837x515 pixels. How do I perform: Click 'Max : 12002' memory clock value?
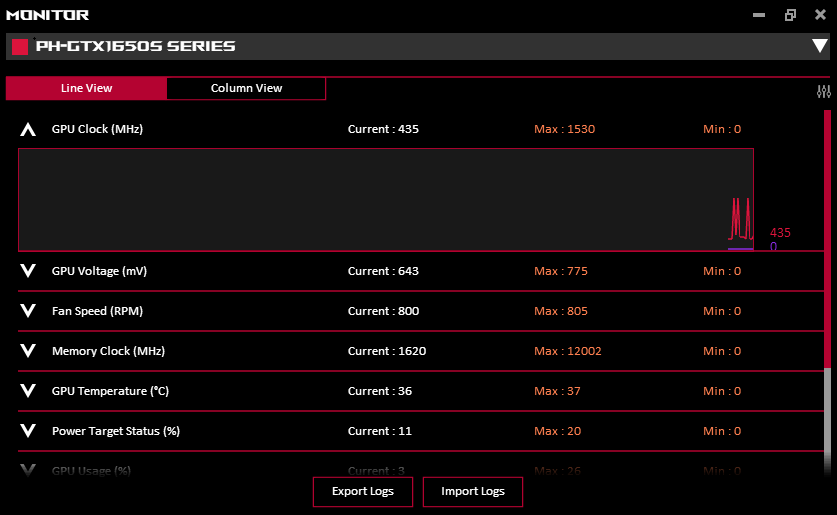tap(568, 351)
